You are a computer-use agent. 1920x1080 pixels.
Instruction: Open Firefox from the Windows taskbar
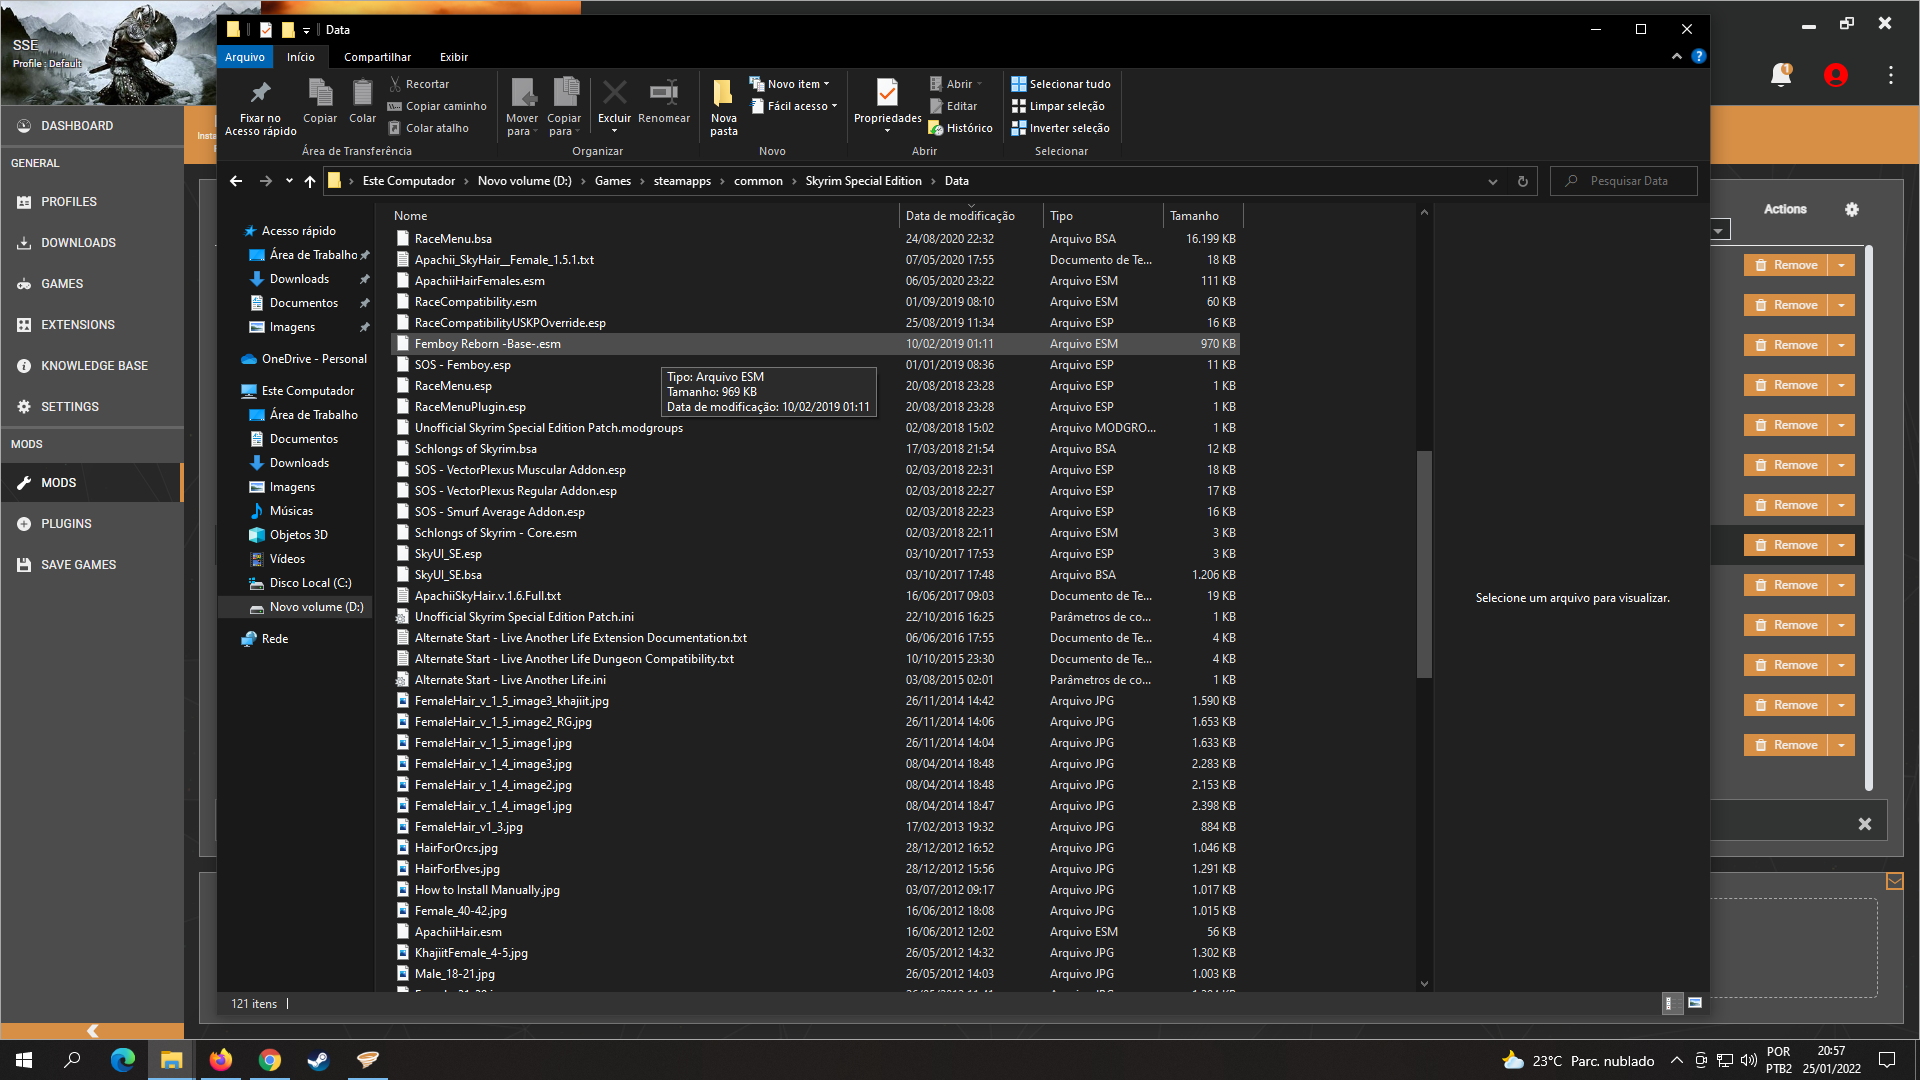coord(220,1060)
